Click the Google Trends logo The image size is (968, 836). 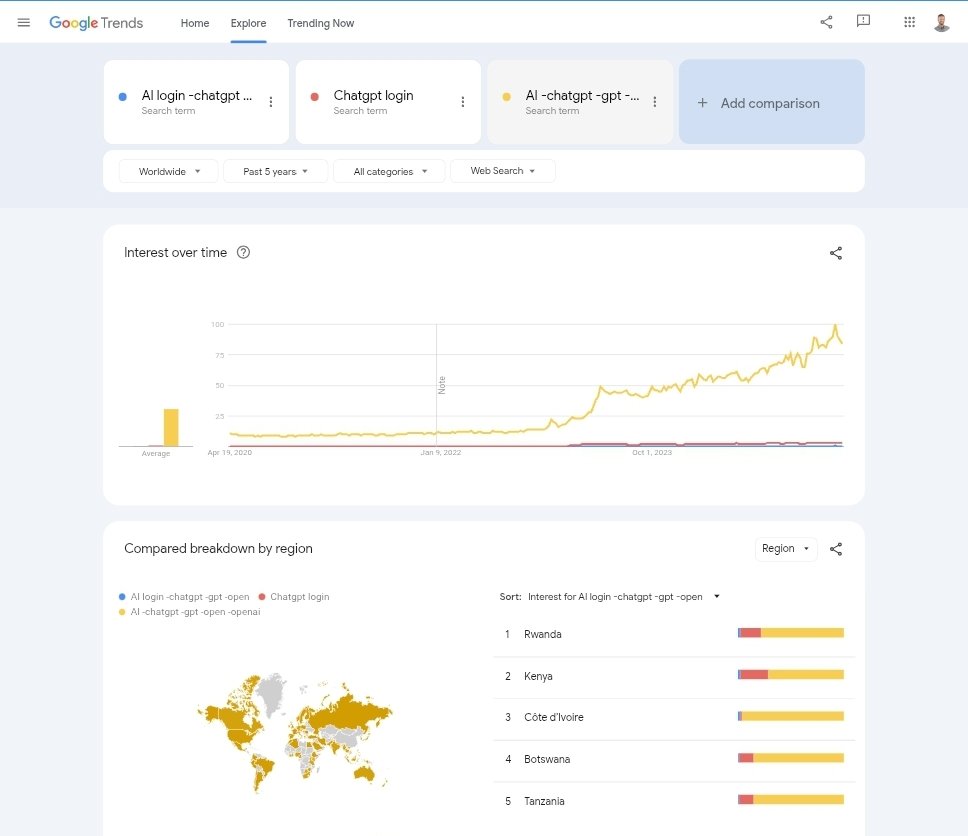tap(96, 23)
